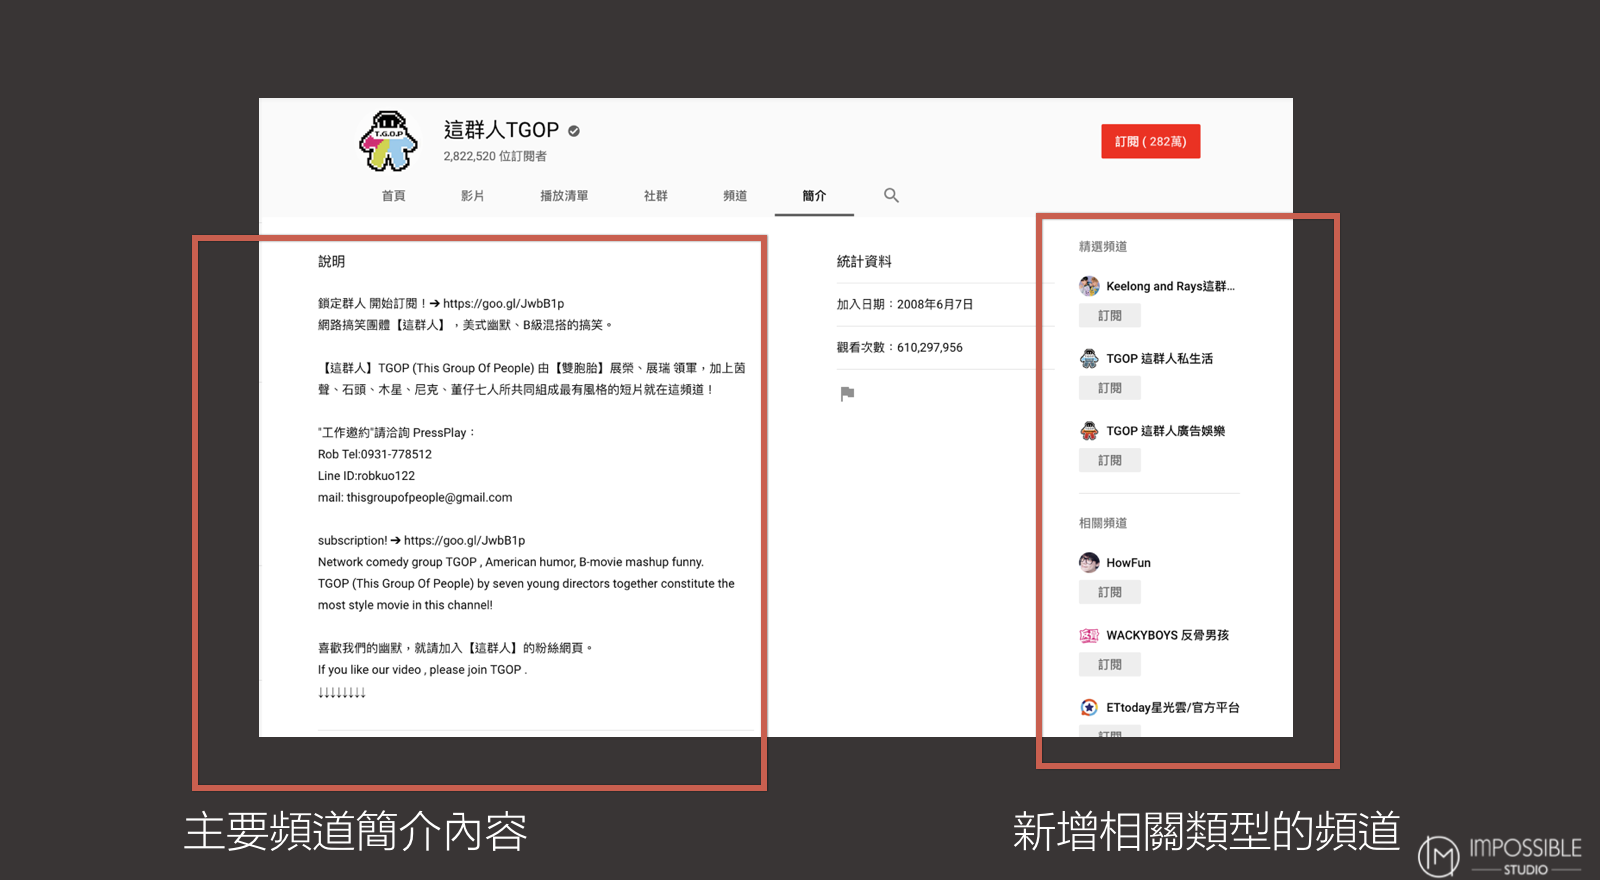The height and width of the screenshot is (880, 1600).
Task: Click the 這群人TGOP channel avatar
Action: point(388,141)
